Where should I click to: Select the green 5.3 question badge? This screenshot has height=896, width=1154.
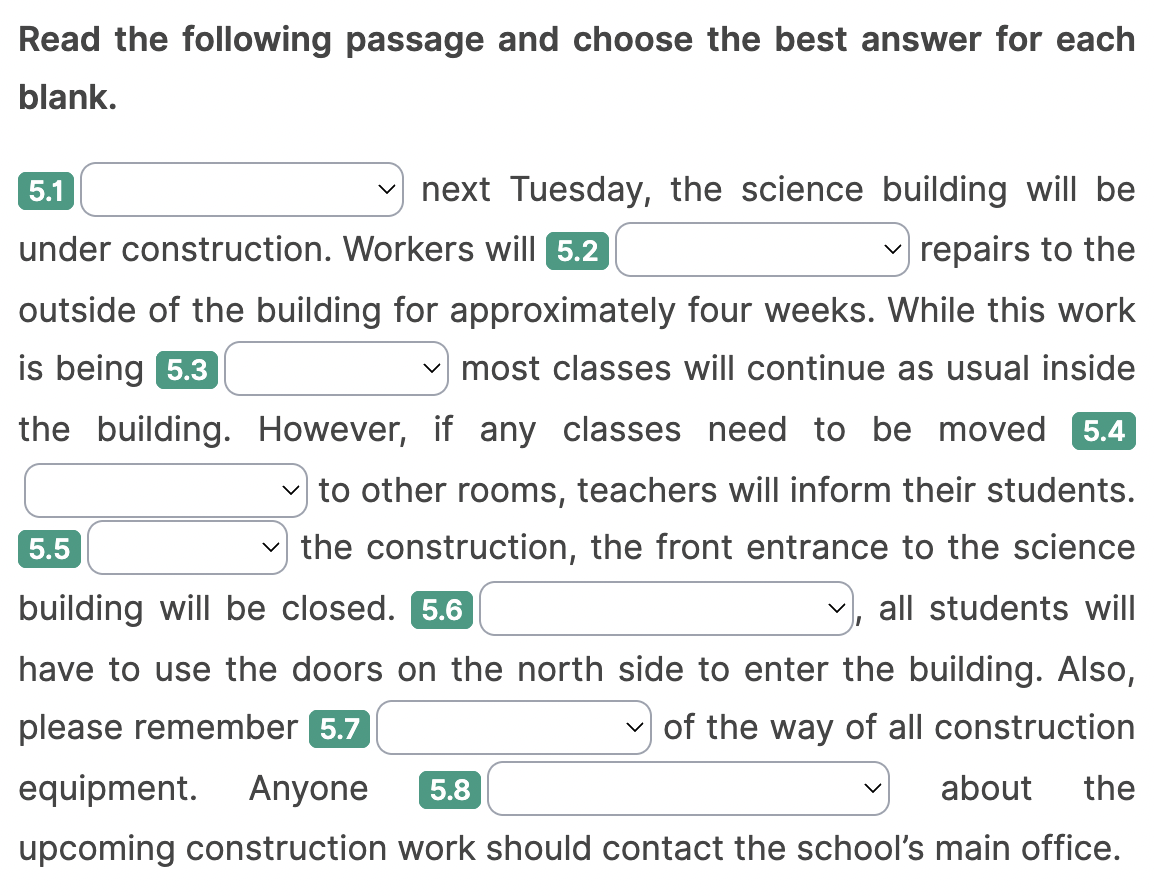[x=187, y=370]
